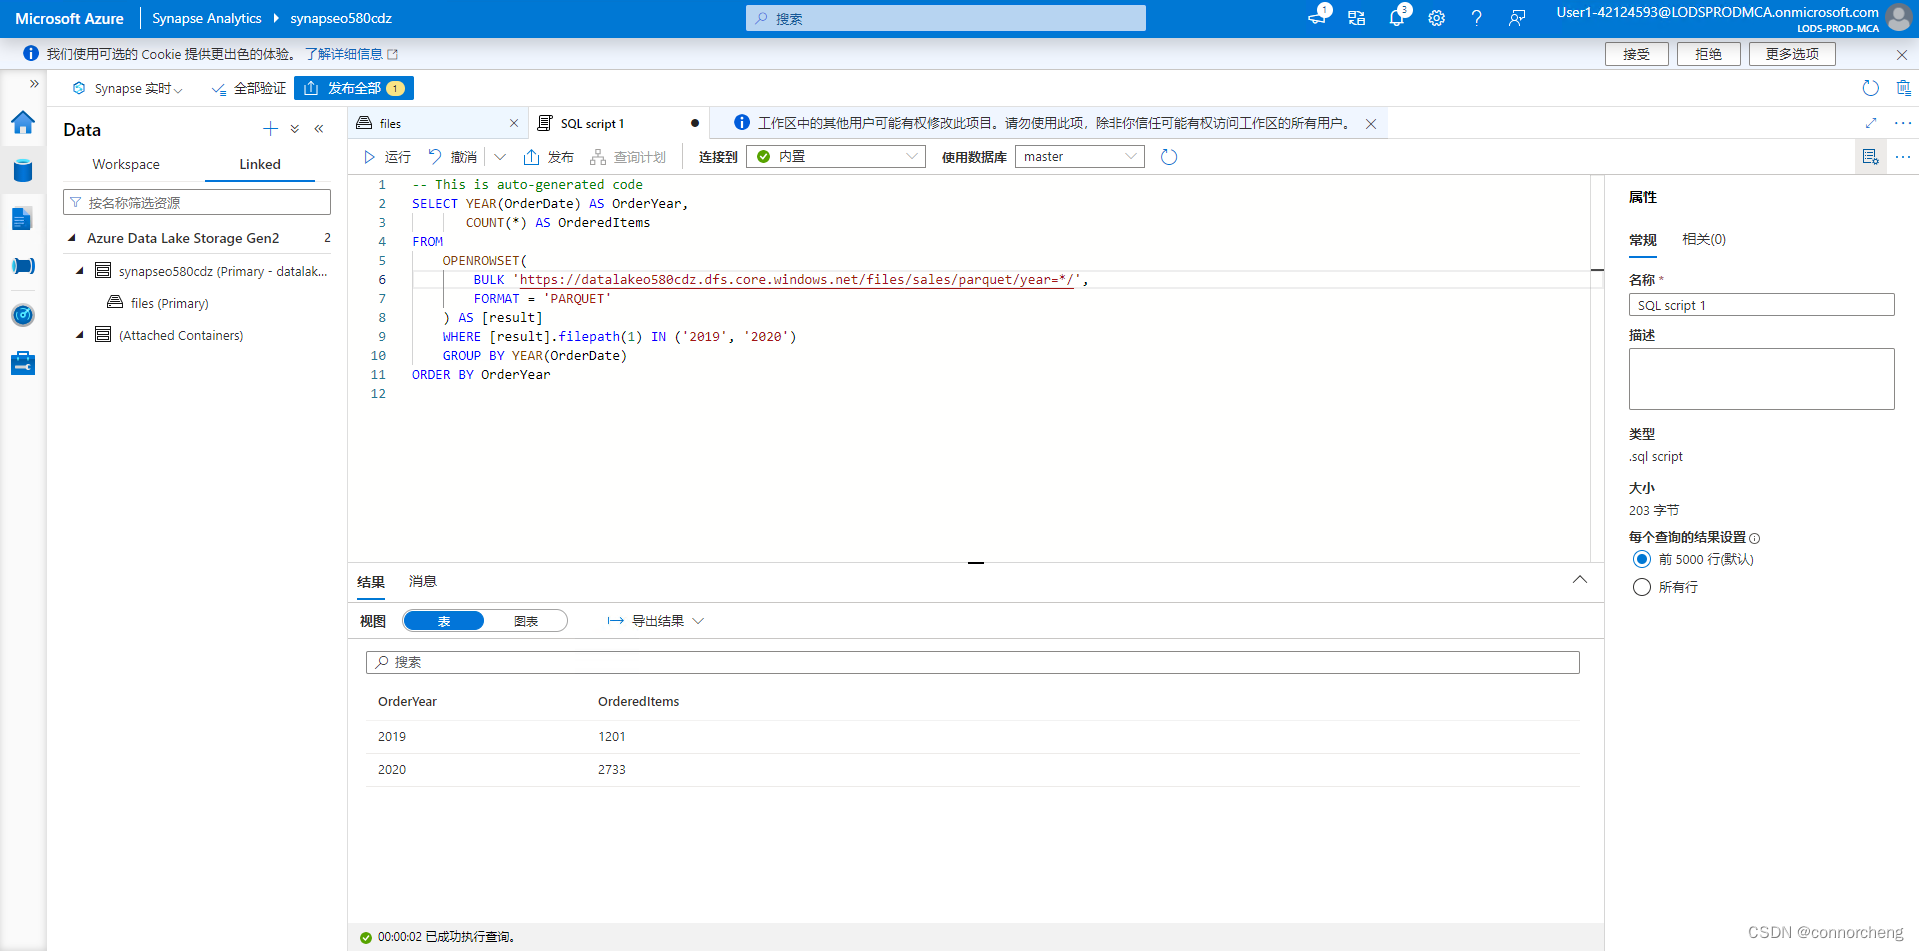Close the cookie banner
The image size is (1919, 951).
tap(1902, 54)
